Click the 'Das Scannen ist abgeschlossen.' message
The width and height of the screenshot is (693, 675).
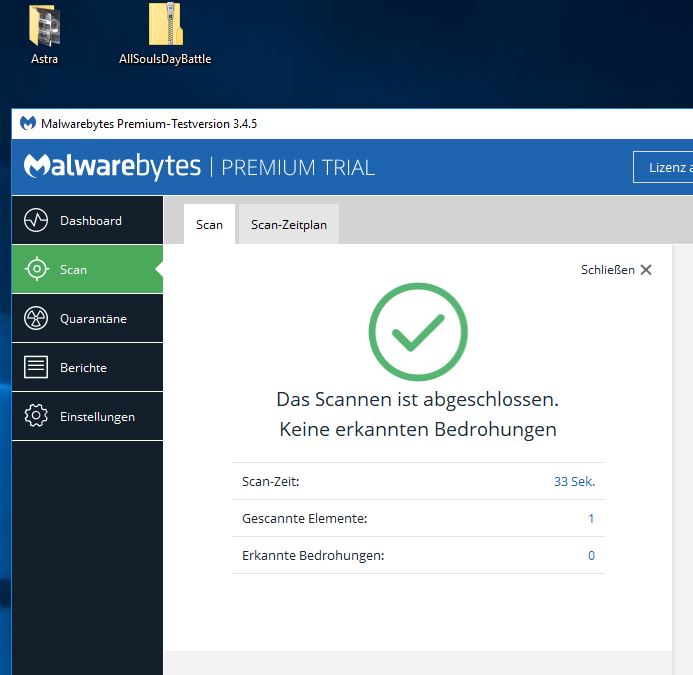418,400
